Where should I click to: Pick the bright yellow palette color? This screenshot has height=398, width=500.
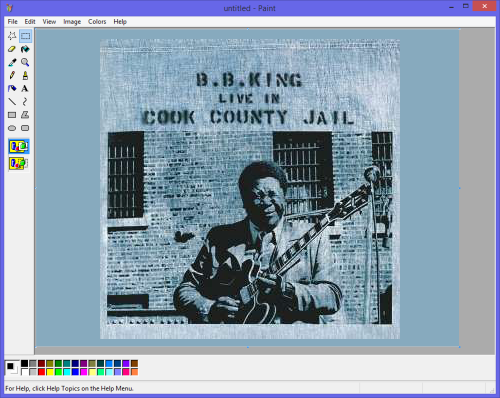point(50,372)
